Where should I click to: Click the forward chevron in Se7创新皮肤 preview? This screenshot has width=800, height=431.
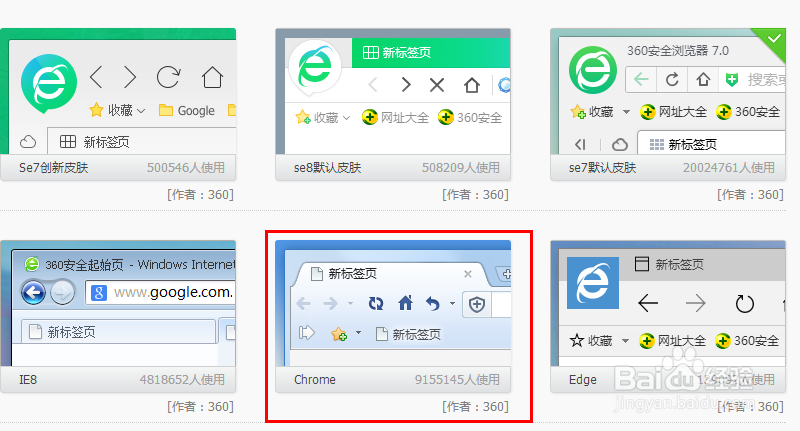coord(130,77)
